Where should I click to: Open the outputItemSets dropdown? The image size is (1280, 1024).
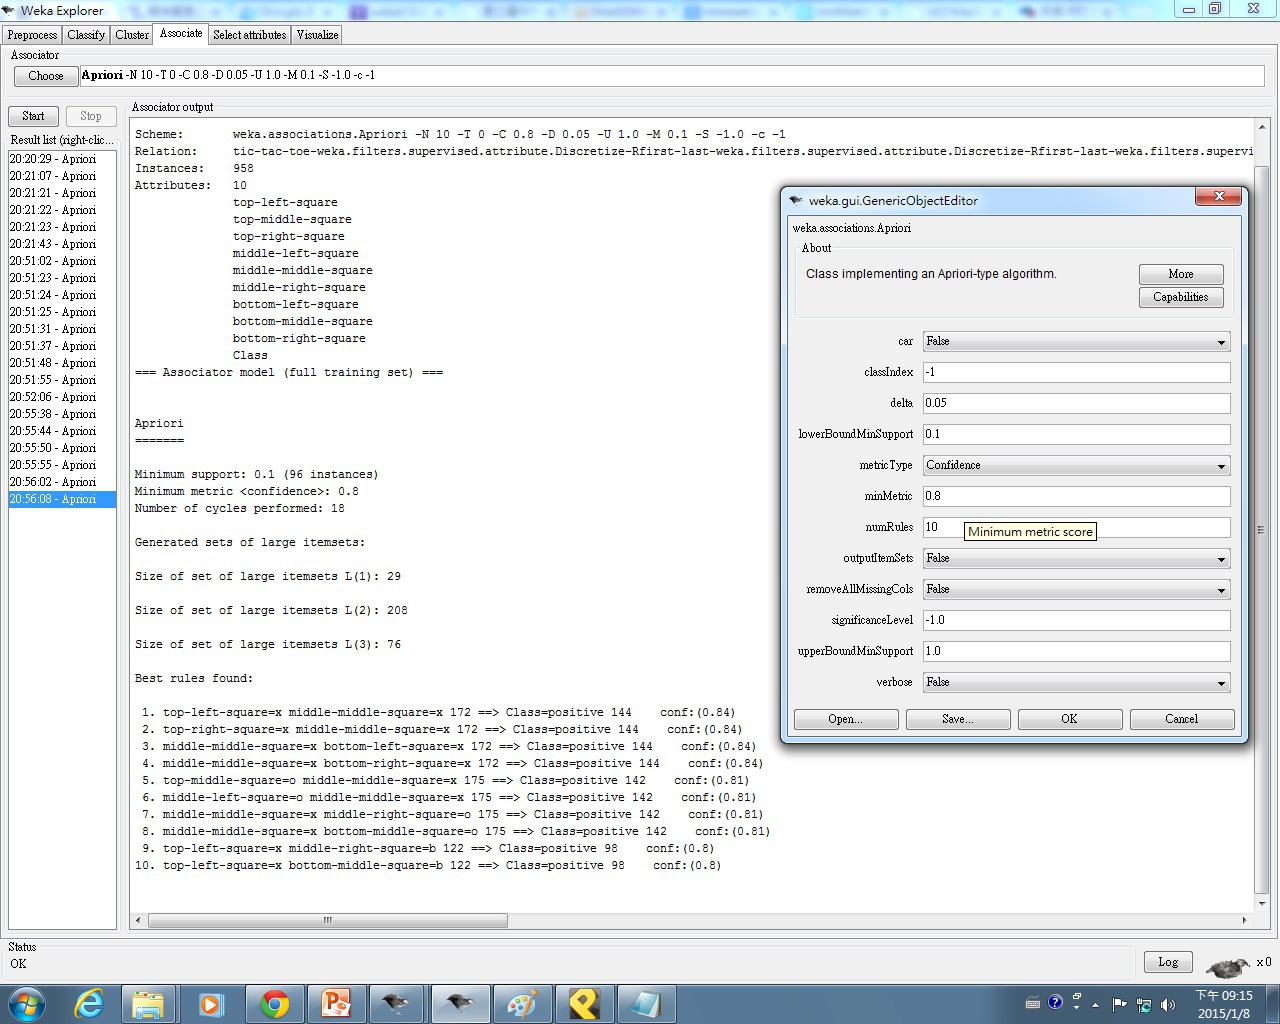1076,558
